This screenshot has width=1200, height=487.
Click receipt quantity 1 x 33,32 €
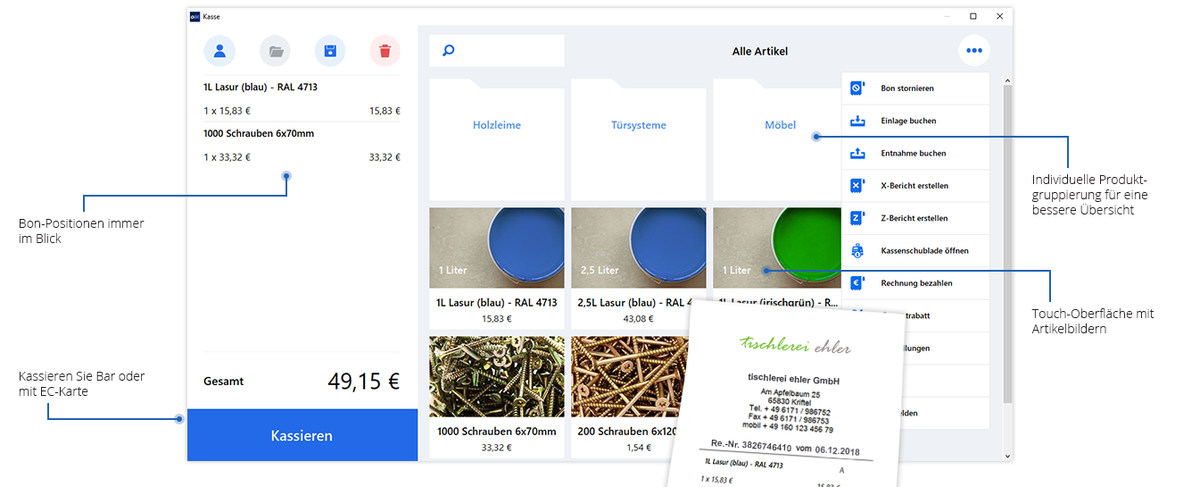pyautogui.click(x=227, y=157)
